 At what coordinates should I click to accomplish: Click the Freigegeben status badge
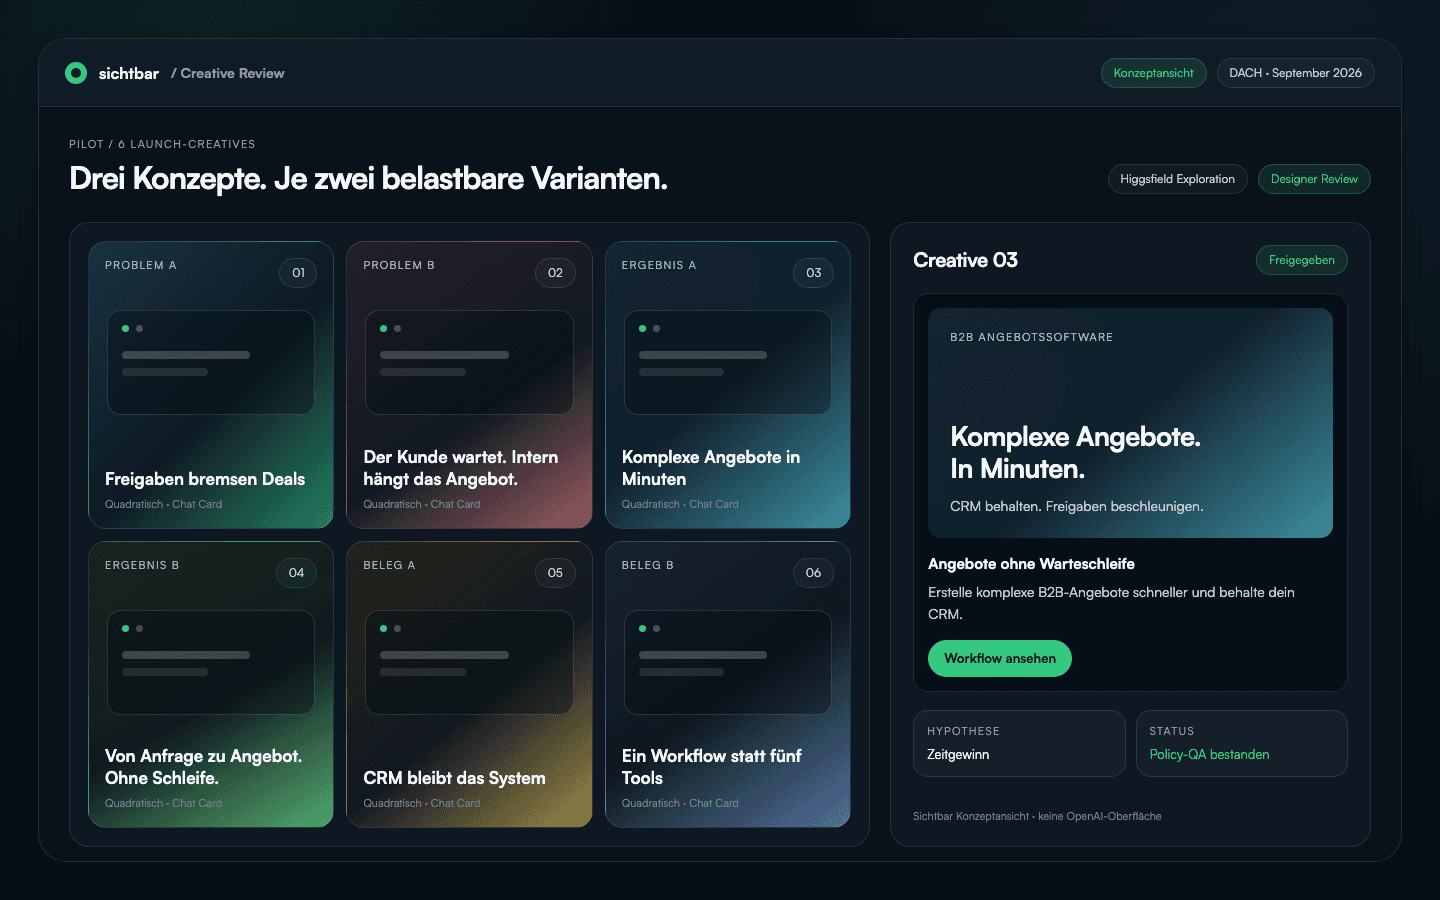coord(1301,260)
